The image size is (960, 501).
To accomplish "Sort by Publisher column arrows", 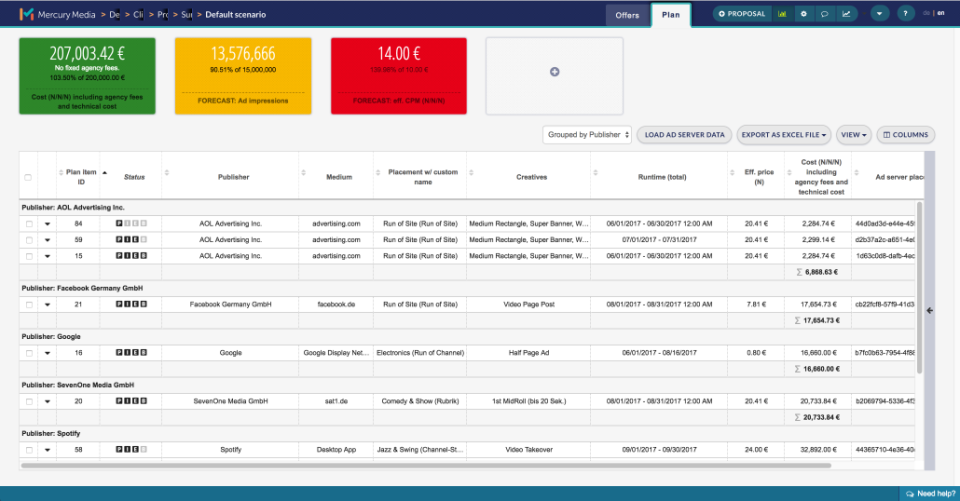I will 167,173.
